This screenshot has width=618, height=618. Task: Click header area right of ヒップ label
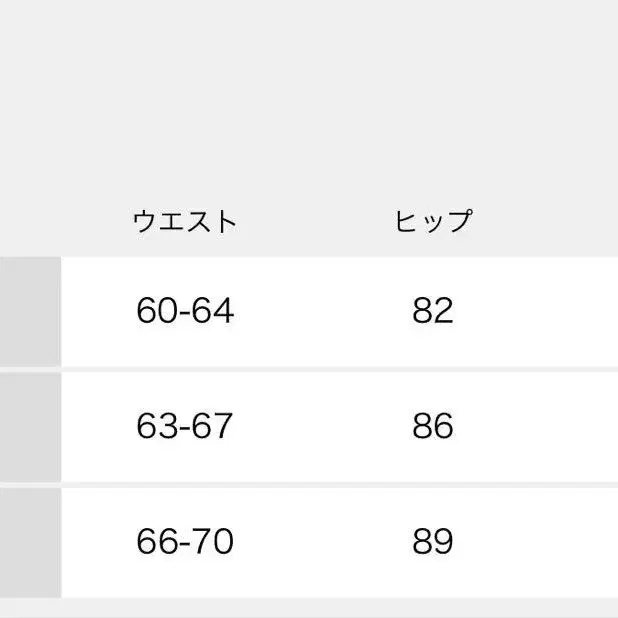coord(550,221)
